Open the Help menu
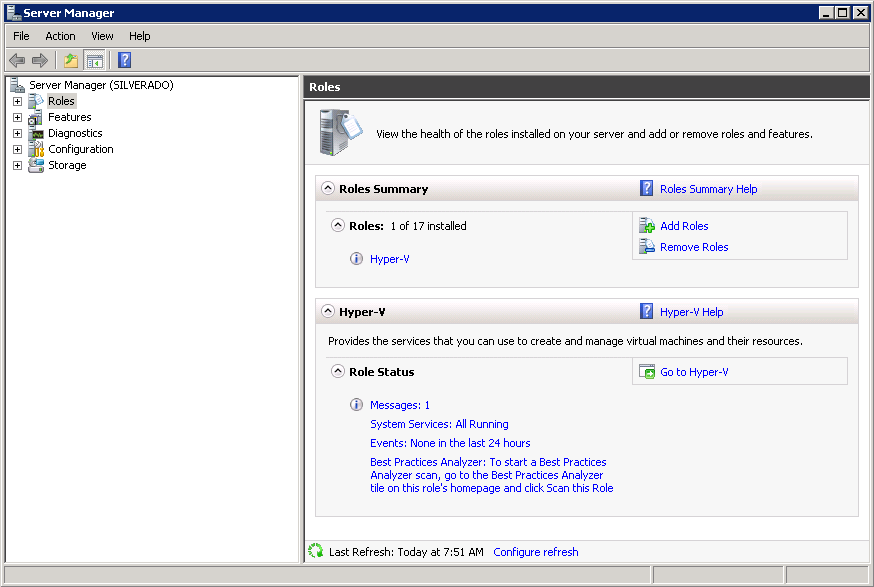 139,36
